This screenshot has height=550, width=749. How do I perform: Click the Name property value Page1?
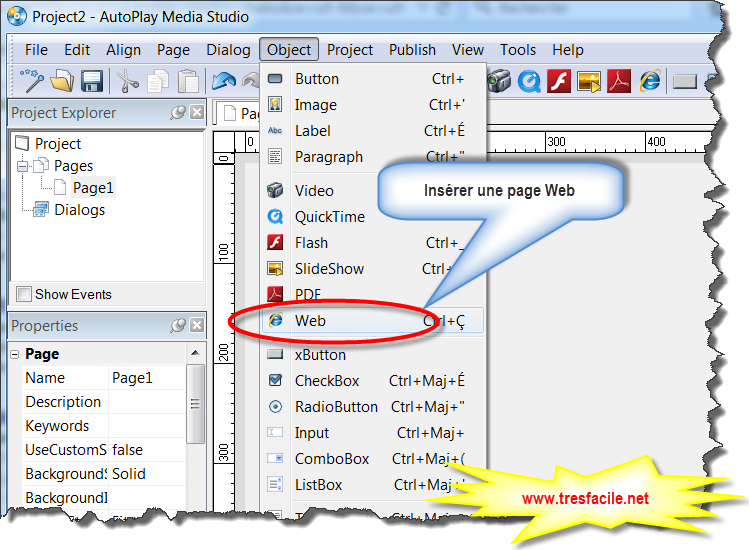[147, 377]
